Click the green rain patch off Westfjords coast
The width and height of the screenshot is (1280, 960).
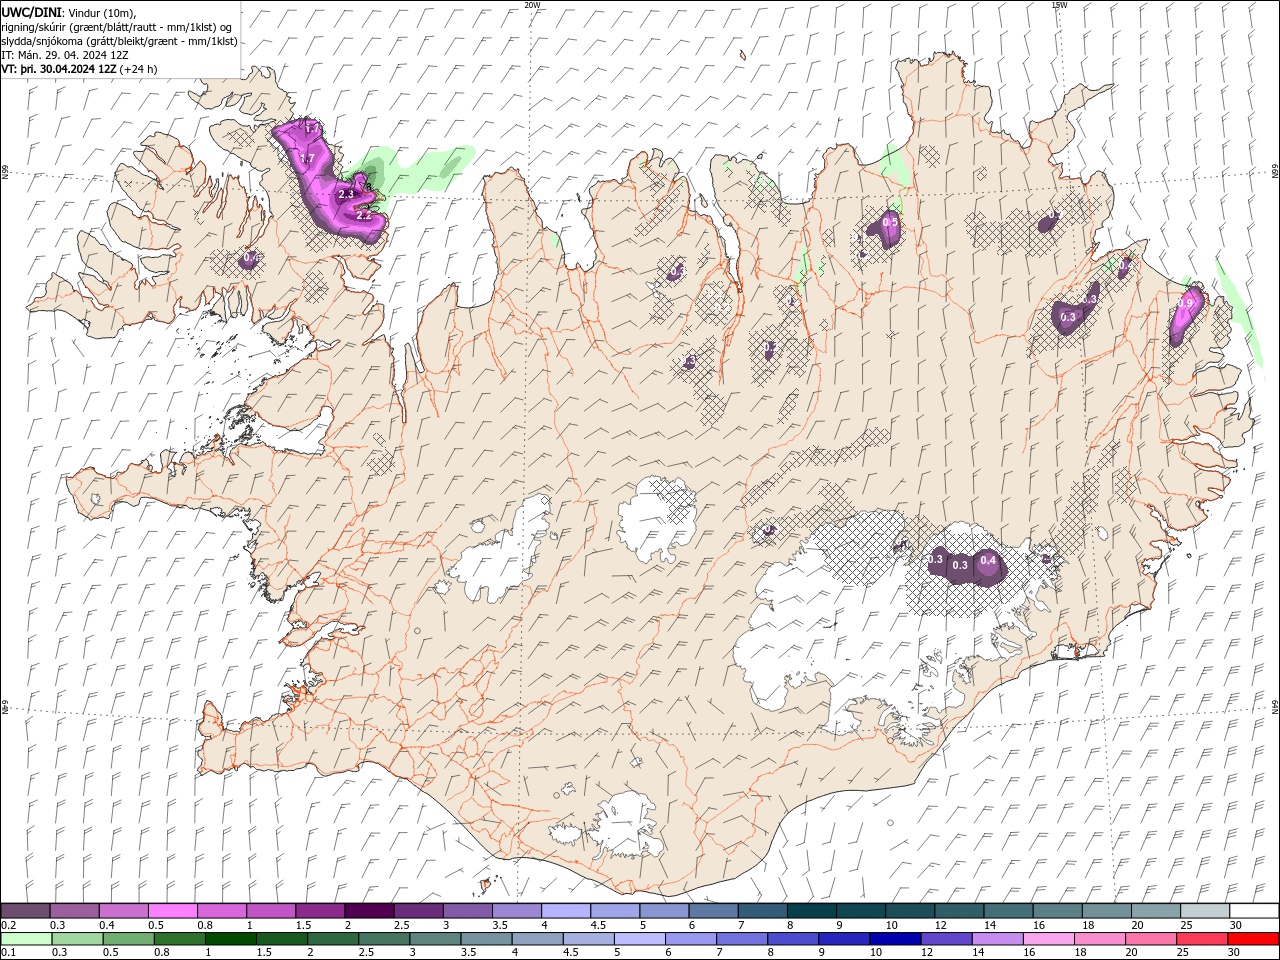pyautogui.click(x=415, y=170)
